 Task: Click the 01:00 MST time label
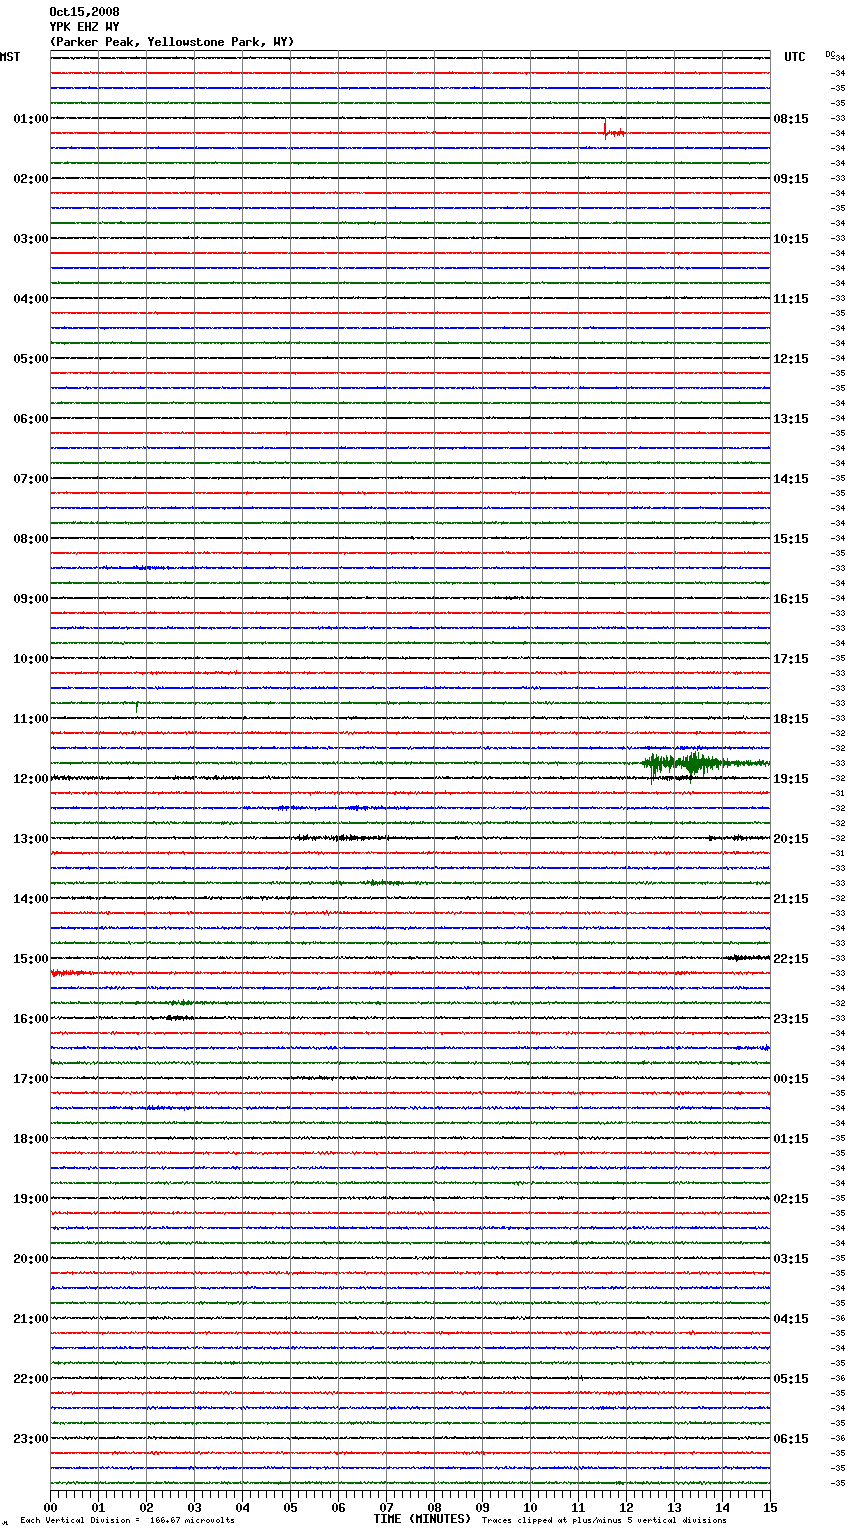31,119
